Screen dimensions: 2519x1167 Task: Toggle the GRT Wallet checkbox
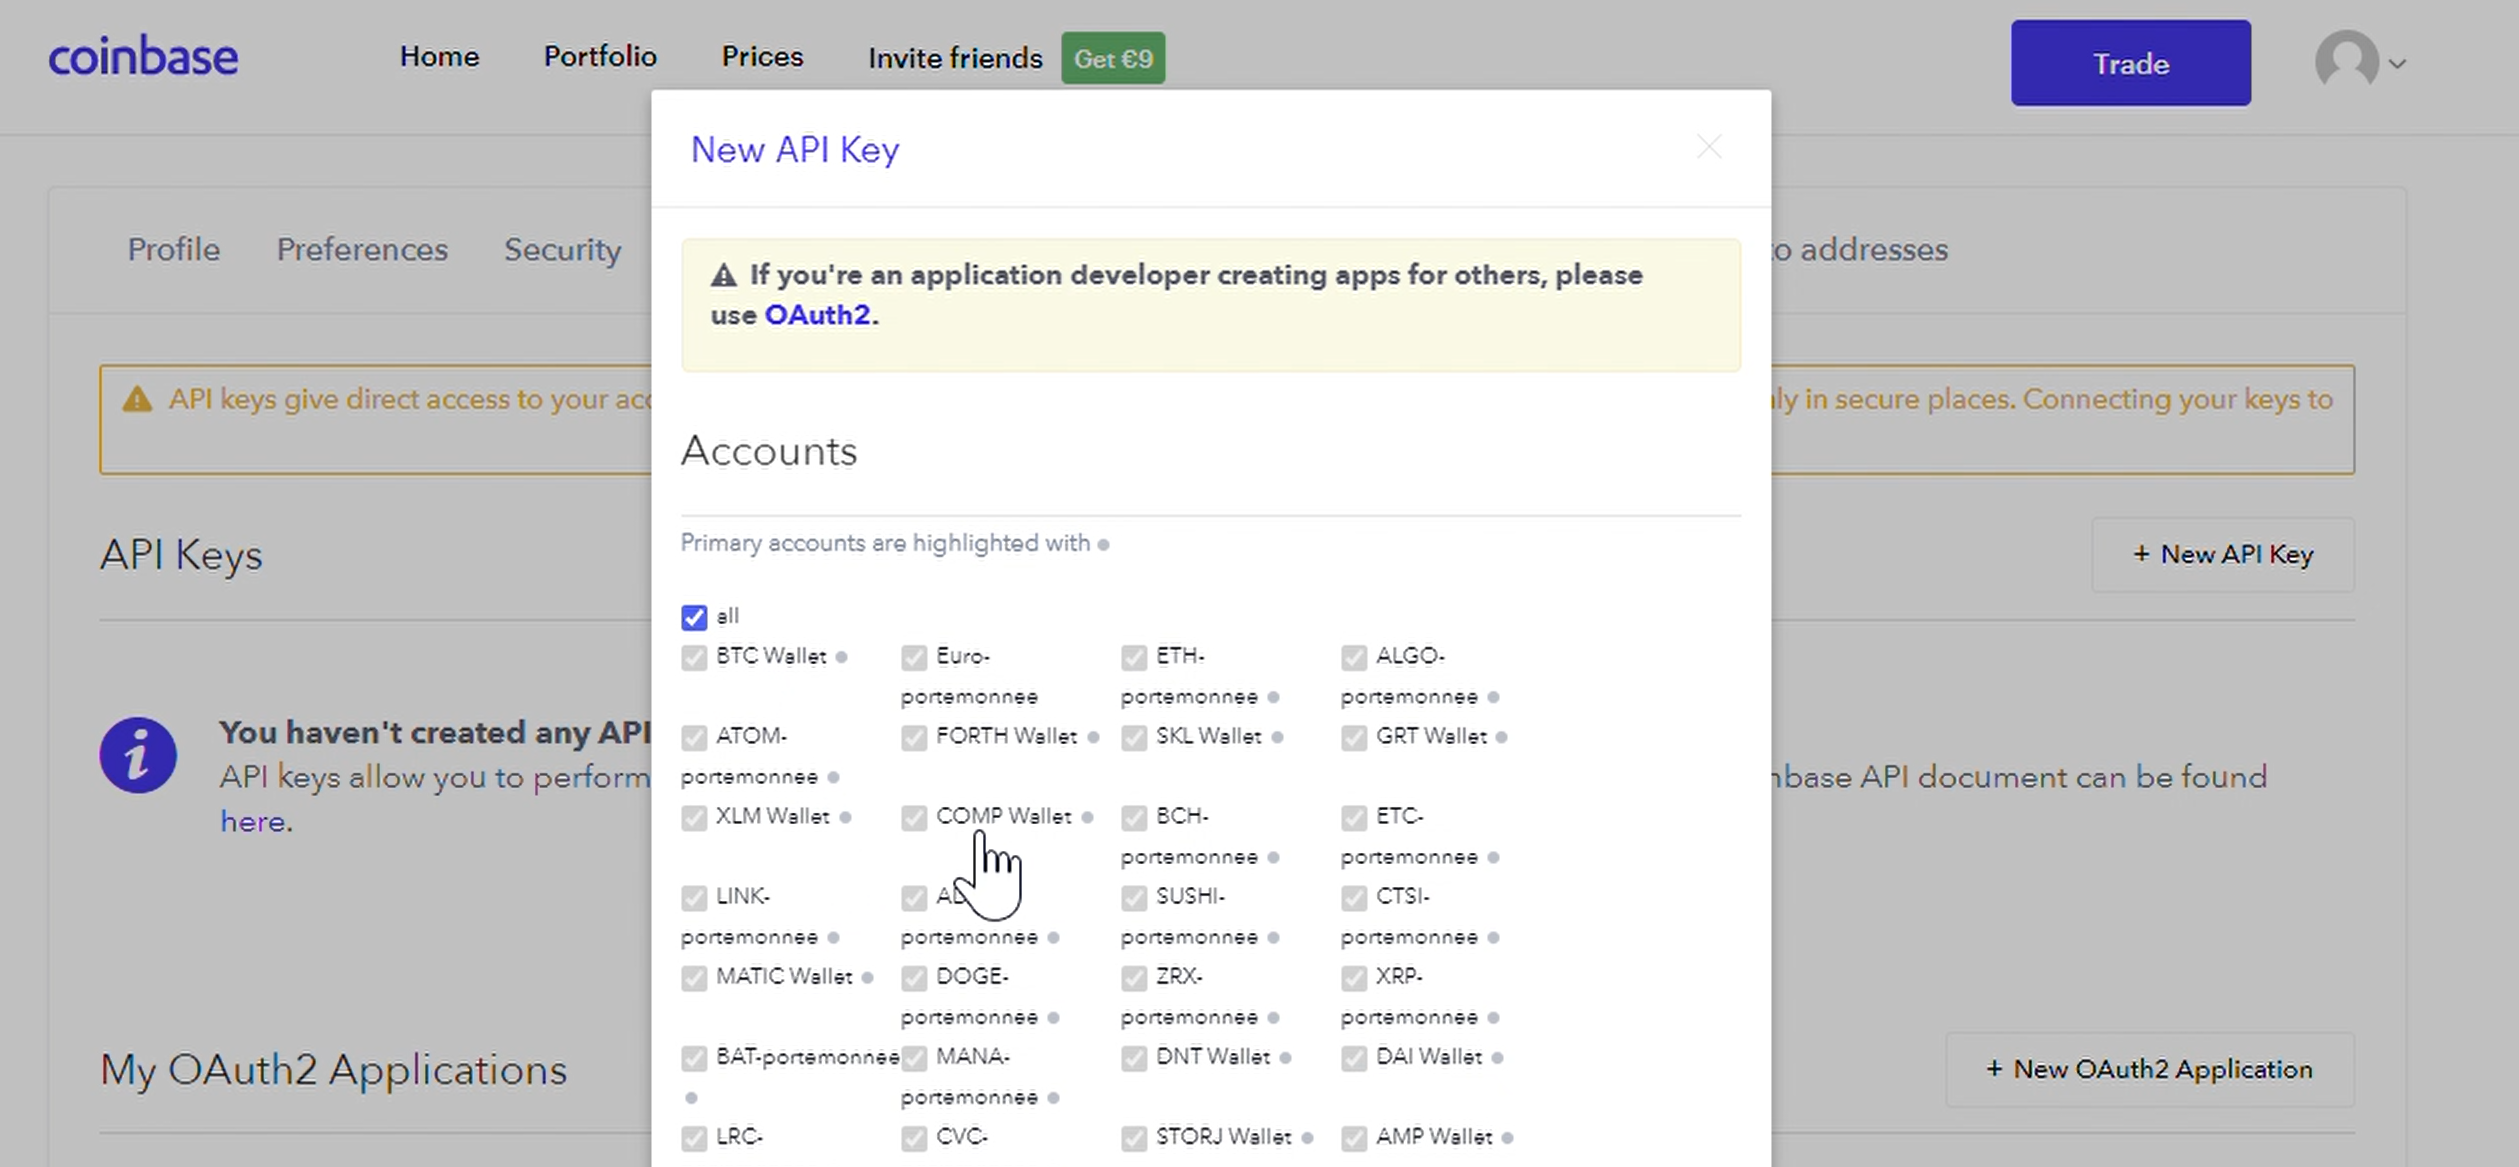point(1354,737)
